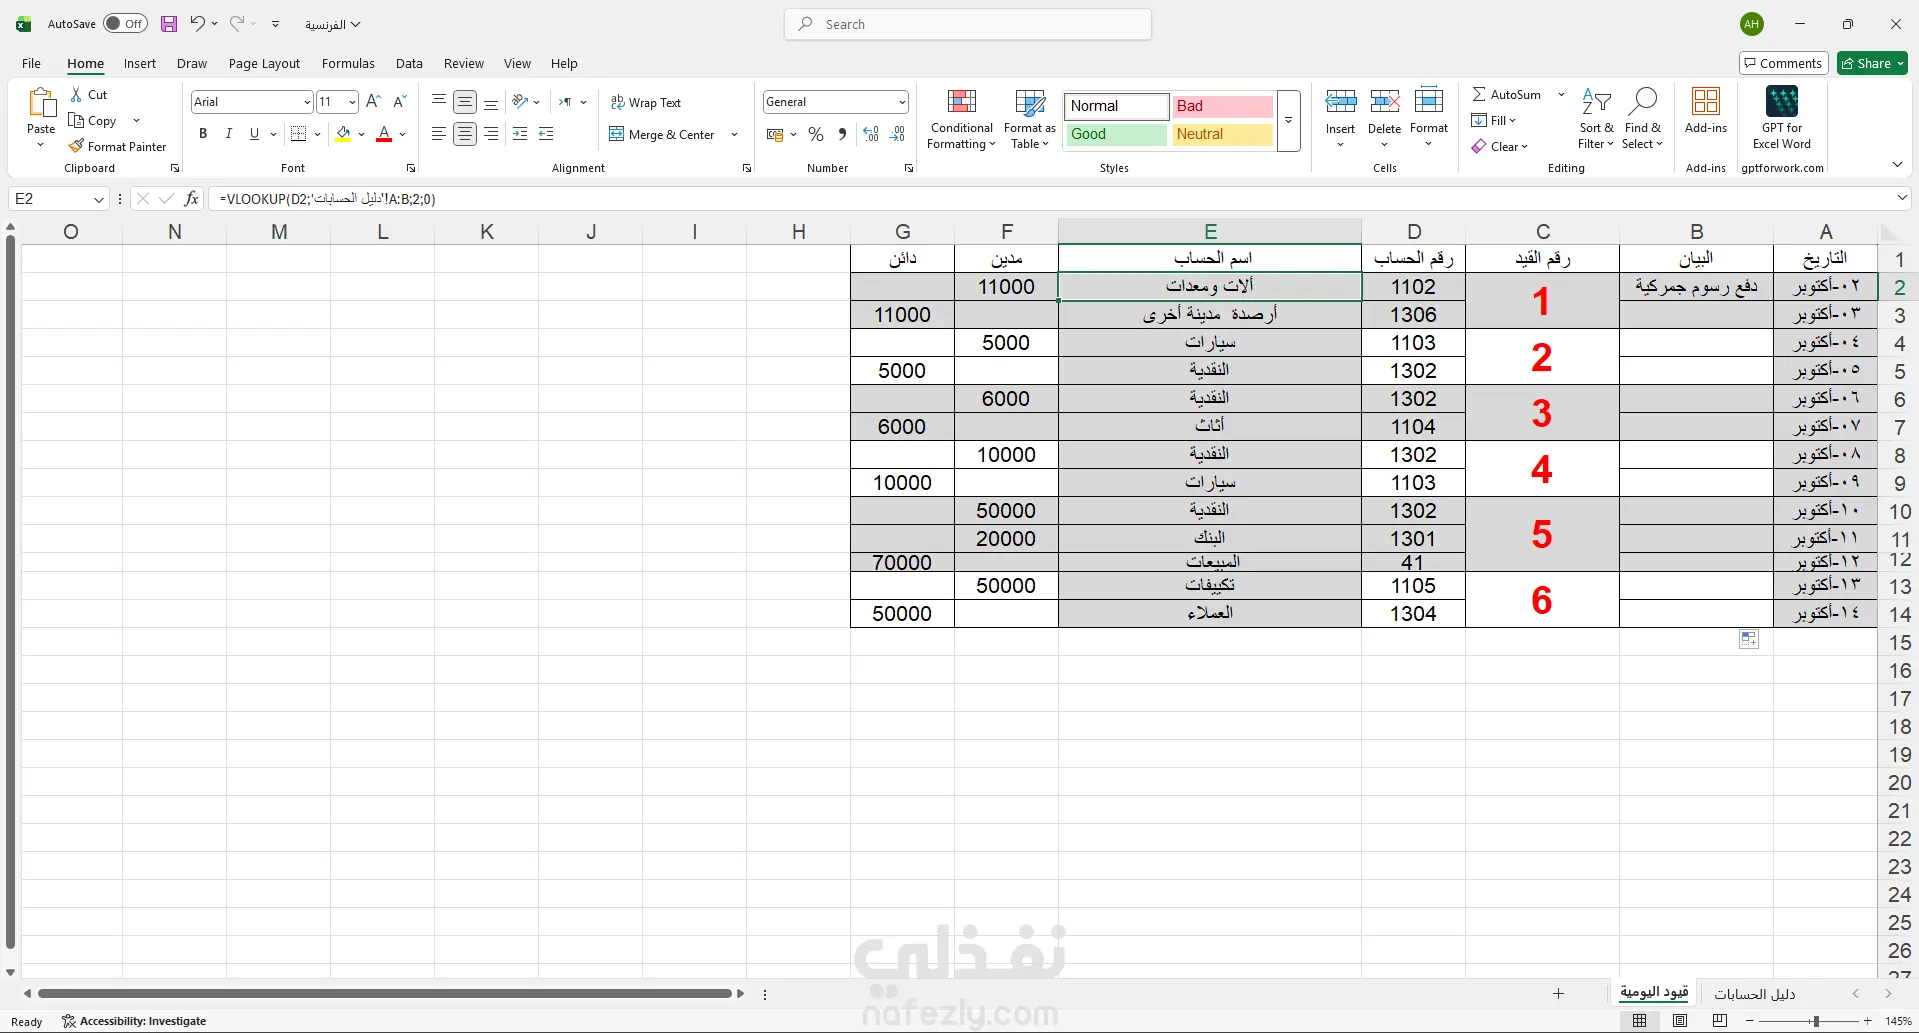Expand the Merge & Center dropdown arrow
Image resolution: width=1919 pixels, height=1033 pixels.
(x=735, y=134)
